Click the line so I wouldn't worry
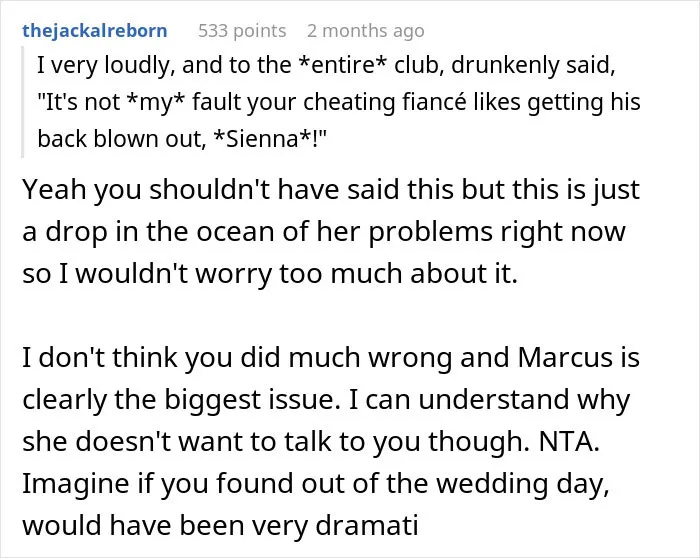This screenshot has height=558, width=700. click(x=270, y=273)
